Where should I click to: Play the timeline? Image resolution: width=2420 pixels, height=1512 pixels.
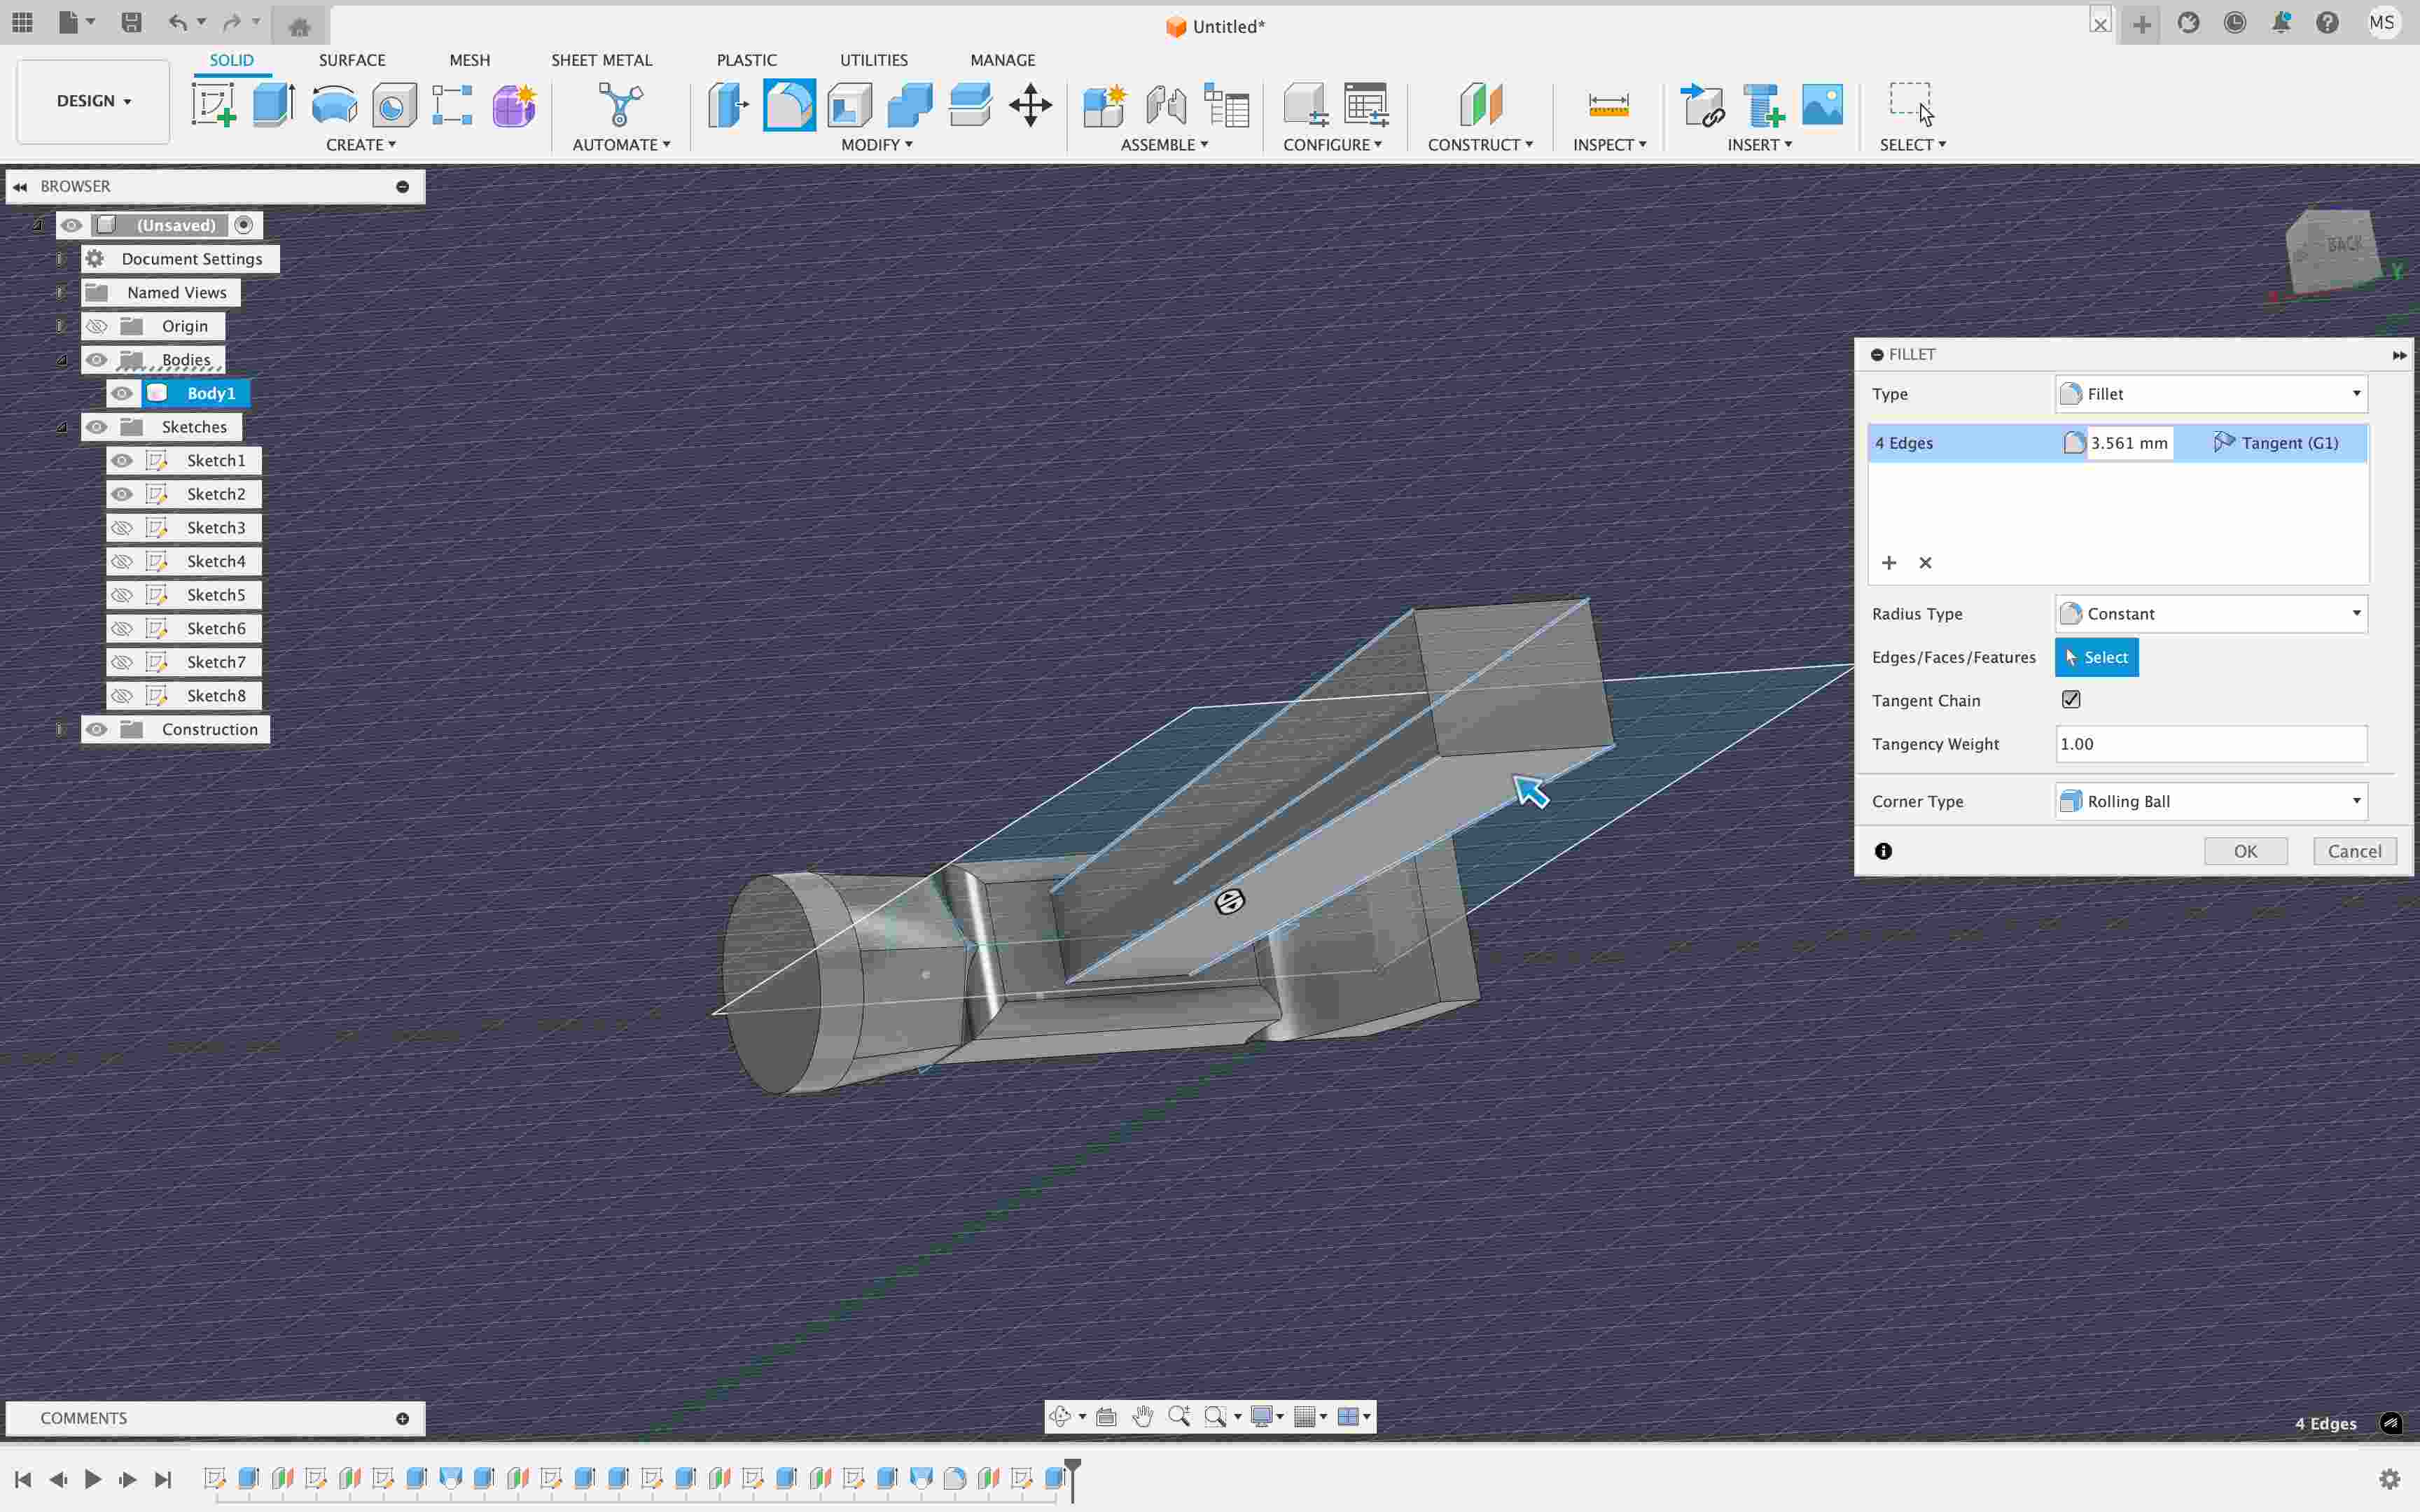pyautogui.click(x=92, y=1479)
